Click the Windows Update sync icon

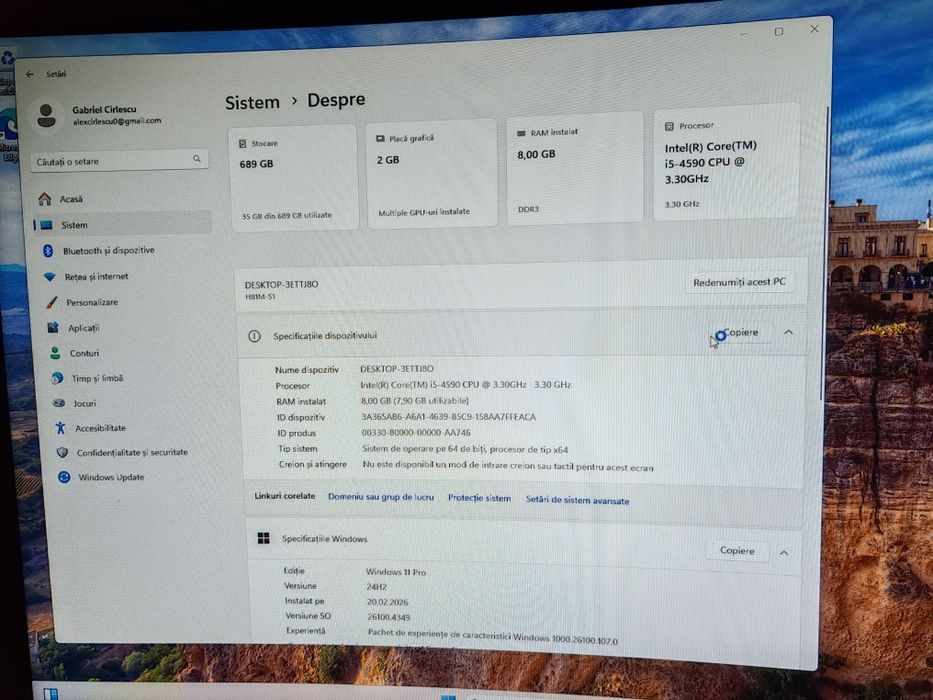tap(64, 477)
